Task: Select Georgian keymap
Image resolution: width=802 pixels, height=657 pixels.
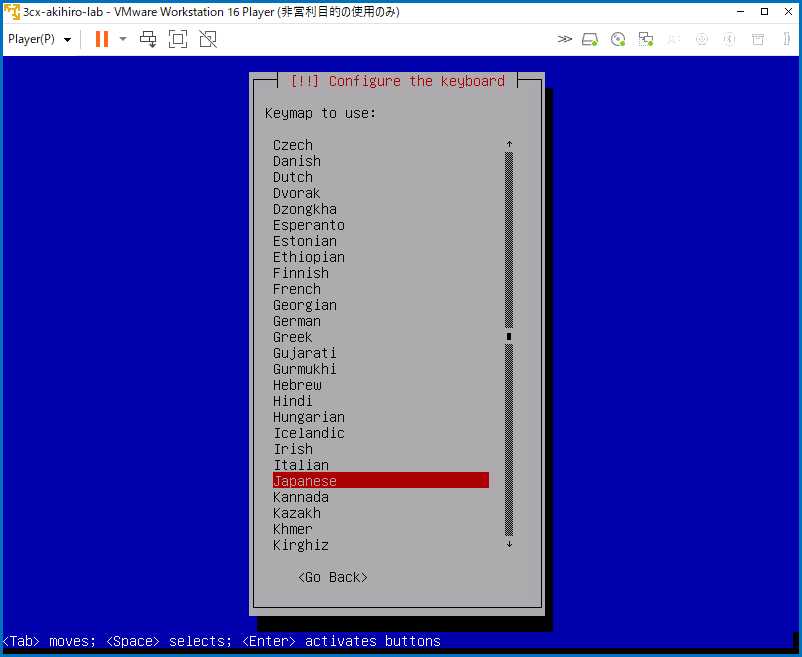Action: pyautogui.click(x=381, y=305)
